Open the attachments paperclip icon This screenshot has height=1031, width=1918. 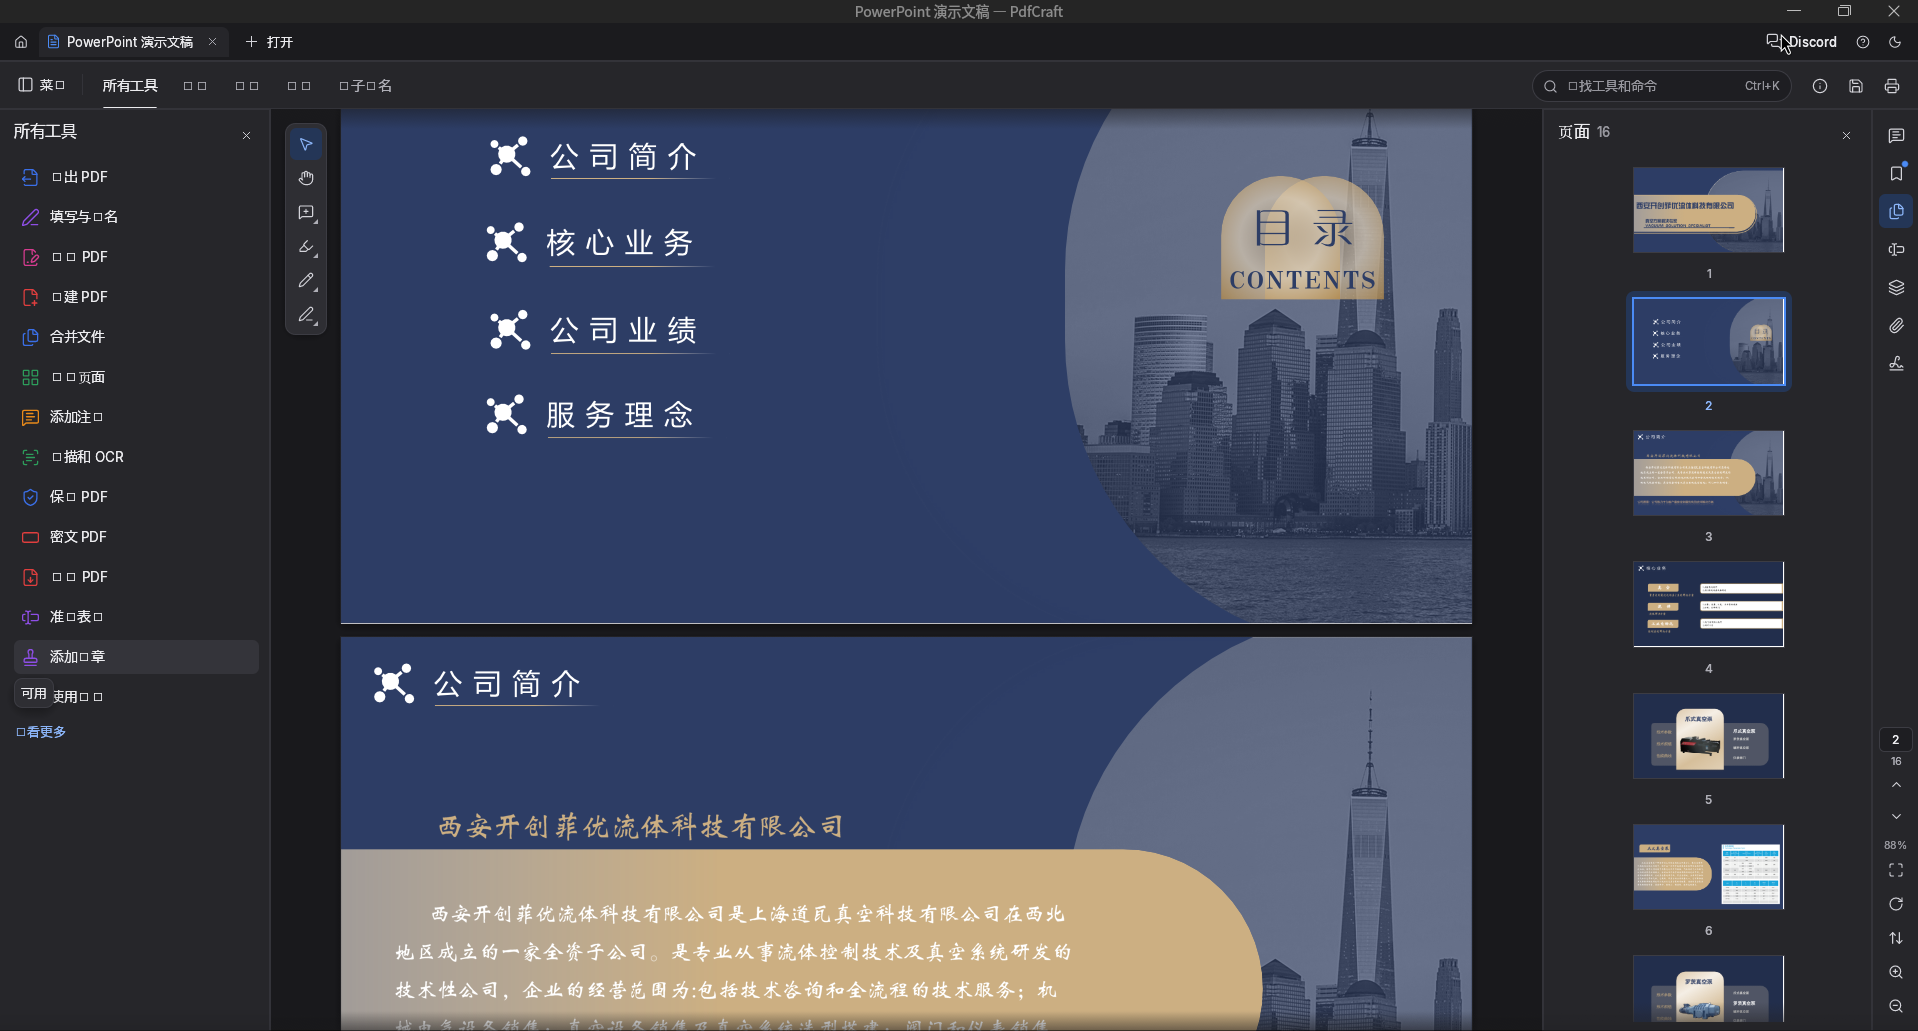[1896, 326]
